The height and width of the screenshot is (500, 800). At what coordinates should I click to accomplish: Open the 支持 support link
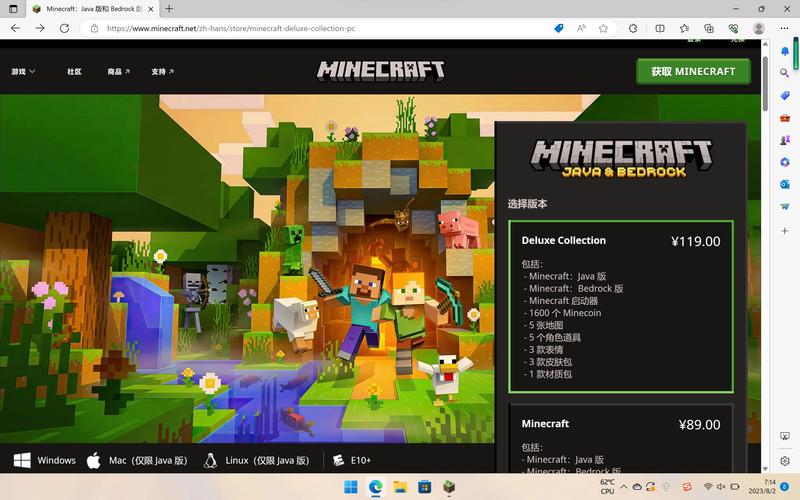(x=162, y=72)
